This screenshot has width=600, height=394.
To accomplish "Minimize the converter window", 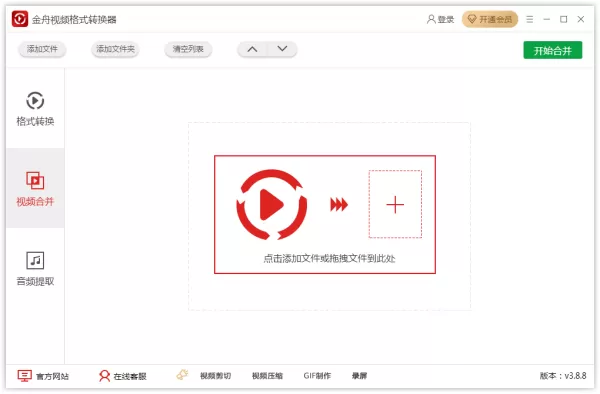I will [x=546, y=19].
